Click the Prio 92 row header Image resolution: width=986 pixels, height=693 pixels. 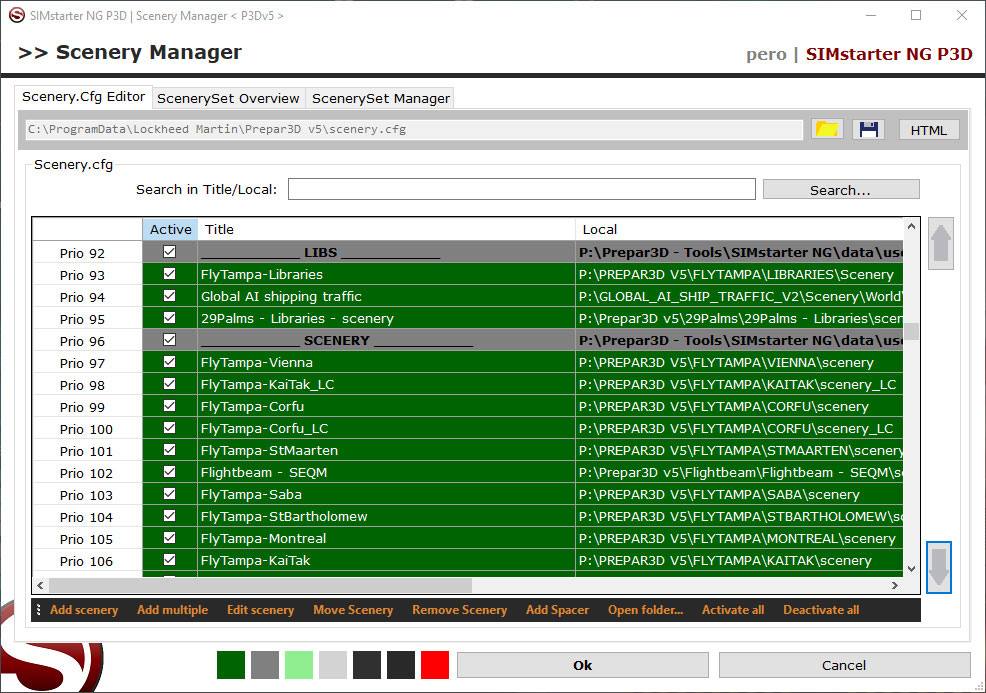pos(87,252)
